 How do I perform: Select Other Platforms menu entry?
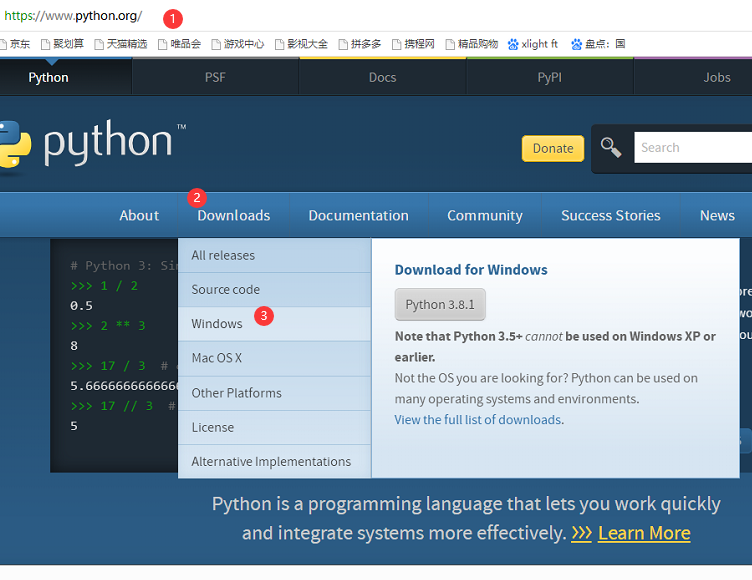tap(274, 393)
